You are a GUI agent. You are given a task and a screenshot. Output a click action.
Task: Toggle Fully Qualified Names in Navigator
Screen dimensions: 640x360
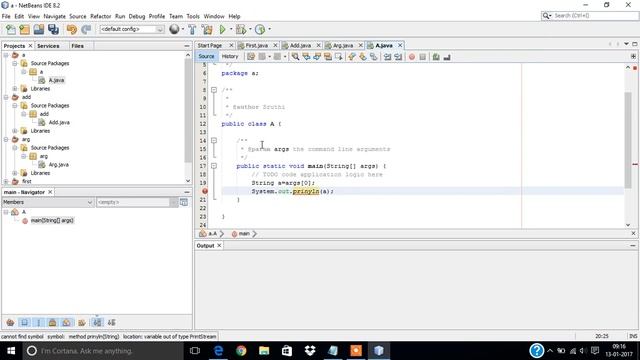tap(82, 323)
